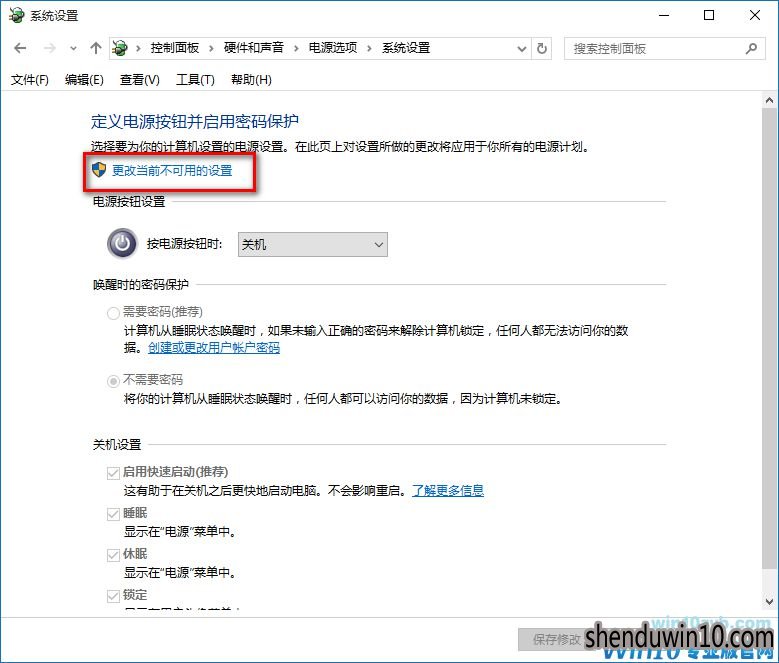Click the scrollbar up arrow
The width and height of the screenshot is (779, 663).
point(770,100)
